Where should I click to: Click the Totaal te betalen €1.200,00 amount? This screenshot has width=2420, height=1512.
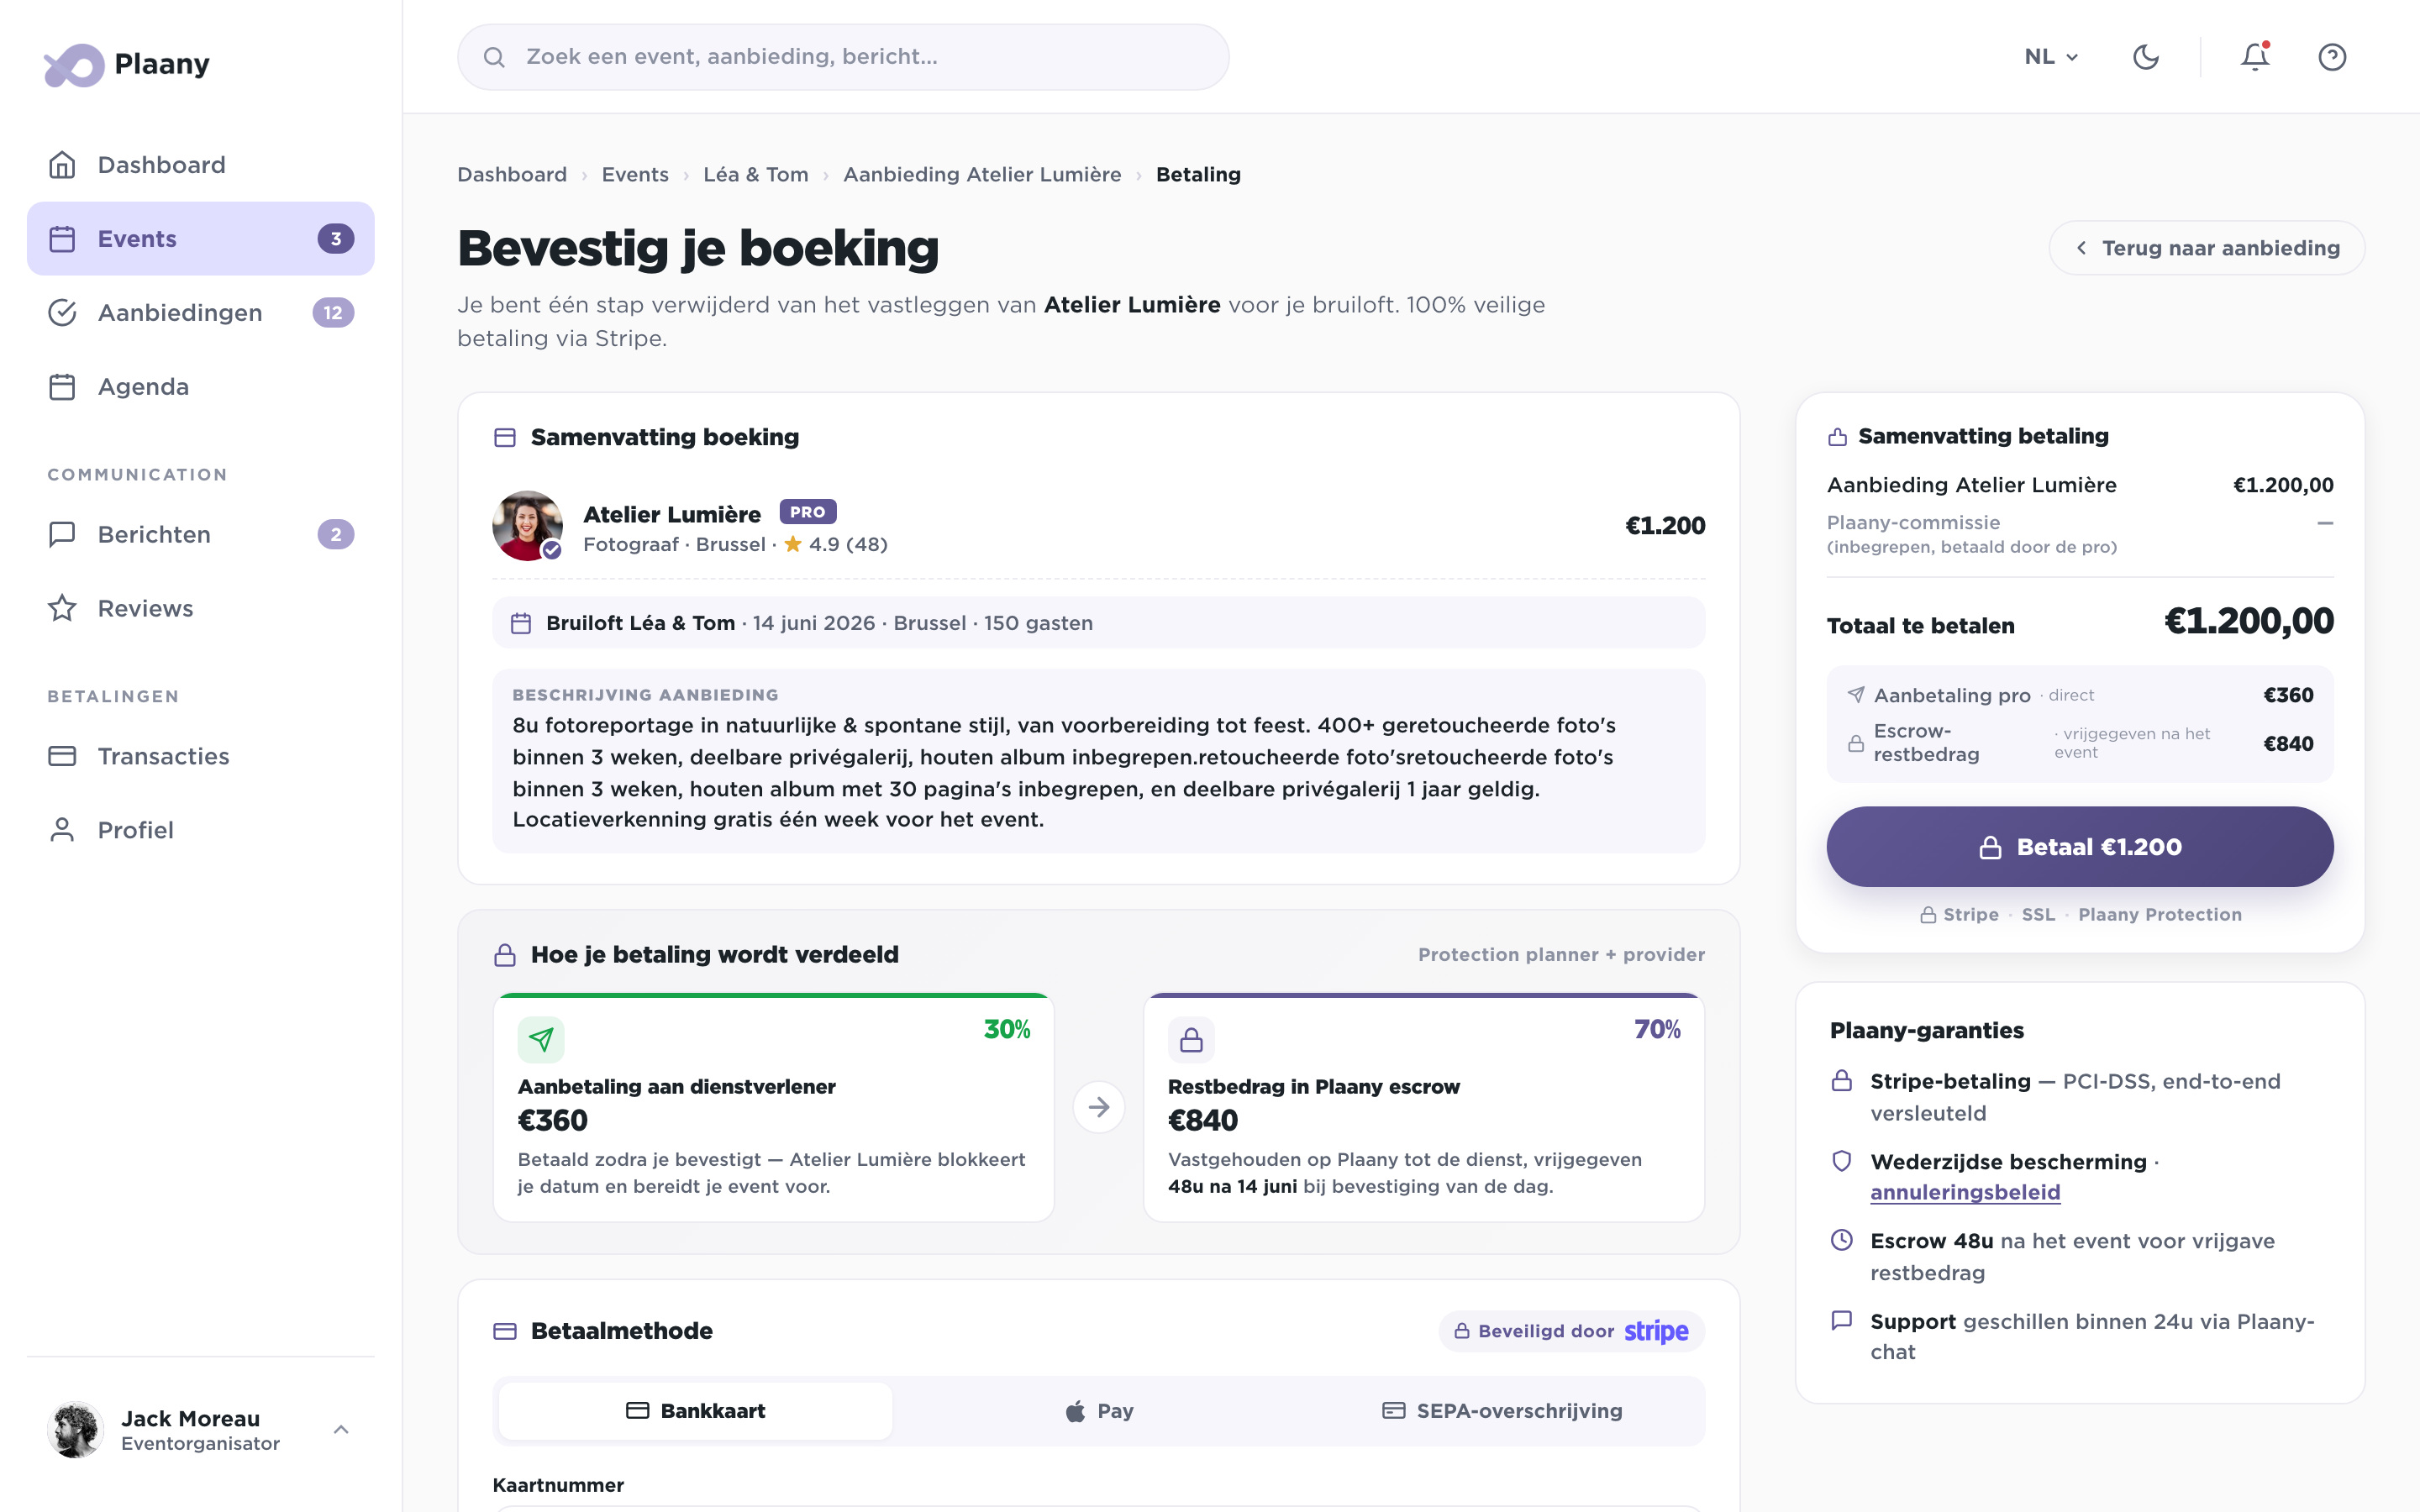point(2248,622)
